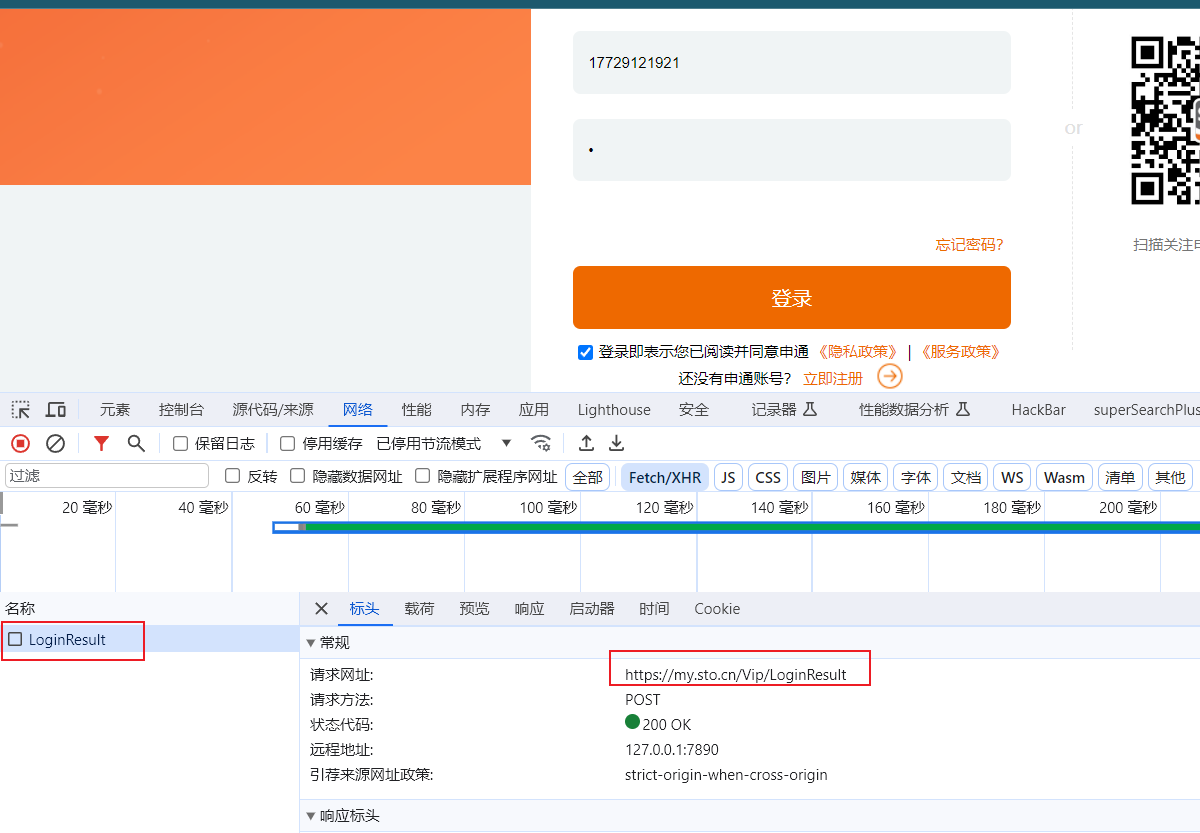This screenshot has height=833, width=1200.
Task: Click the phone number input field
Action: tap(792, 62)
